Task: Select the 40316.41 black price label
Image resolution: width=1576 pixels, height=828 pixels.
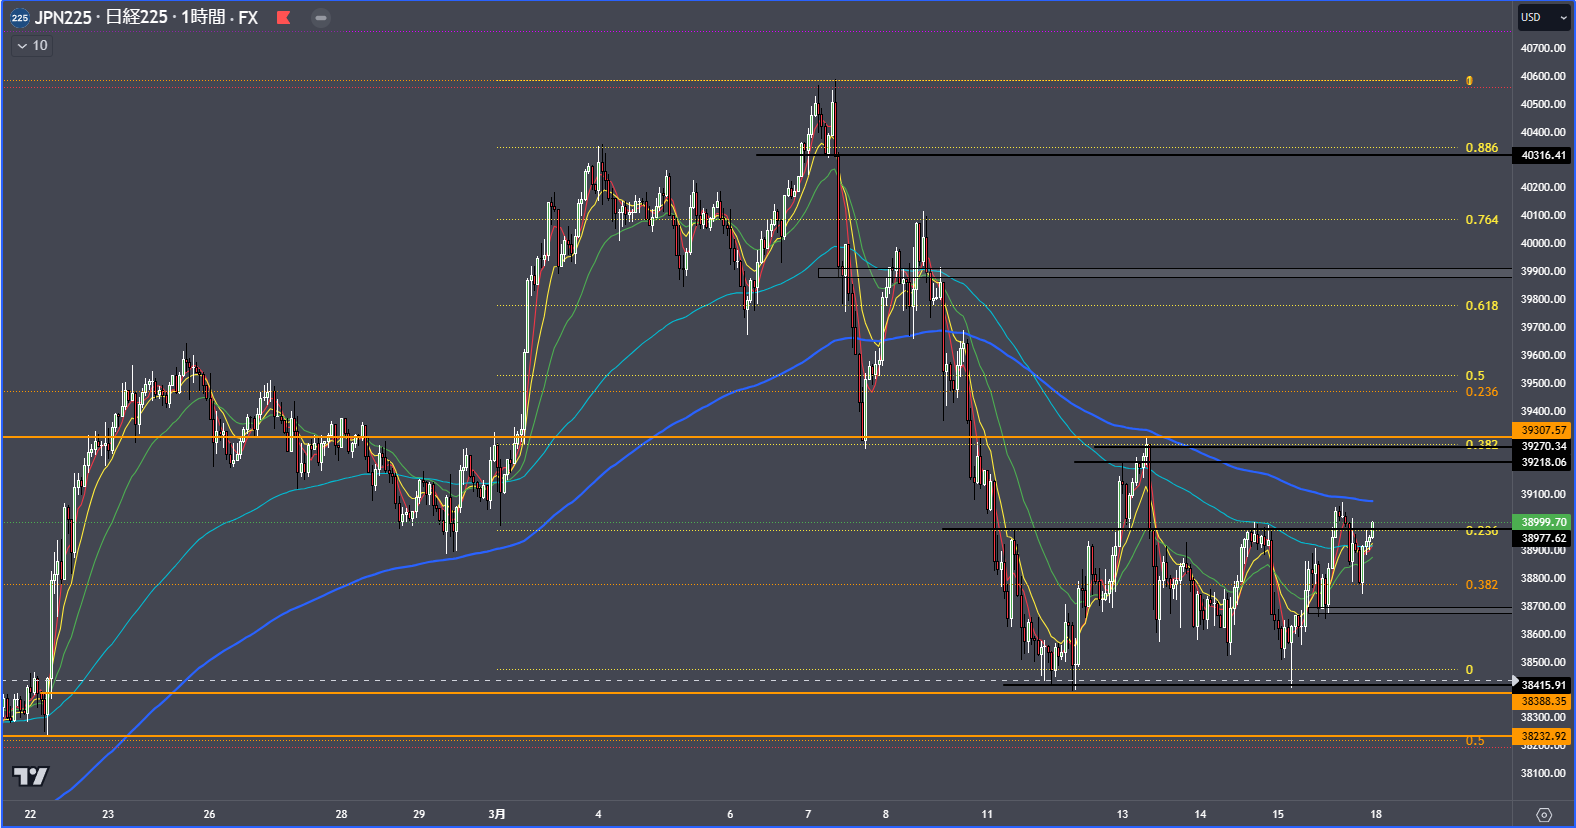Action: [x=1543, y=155]
